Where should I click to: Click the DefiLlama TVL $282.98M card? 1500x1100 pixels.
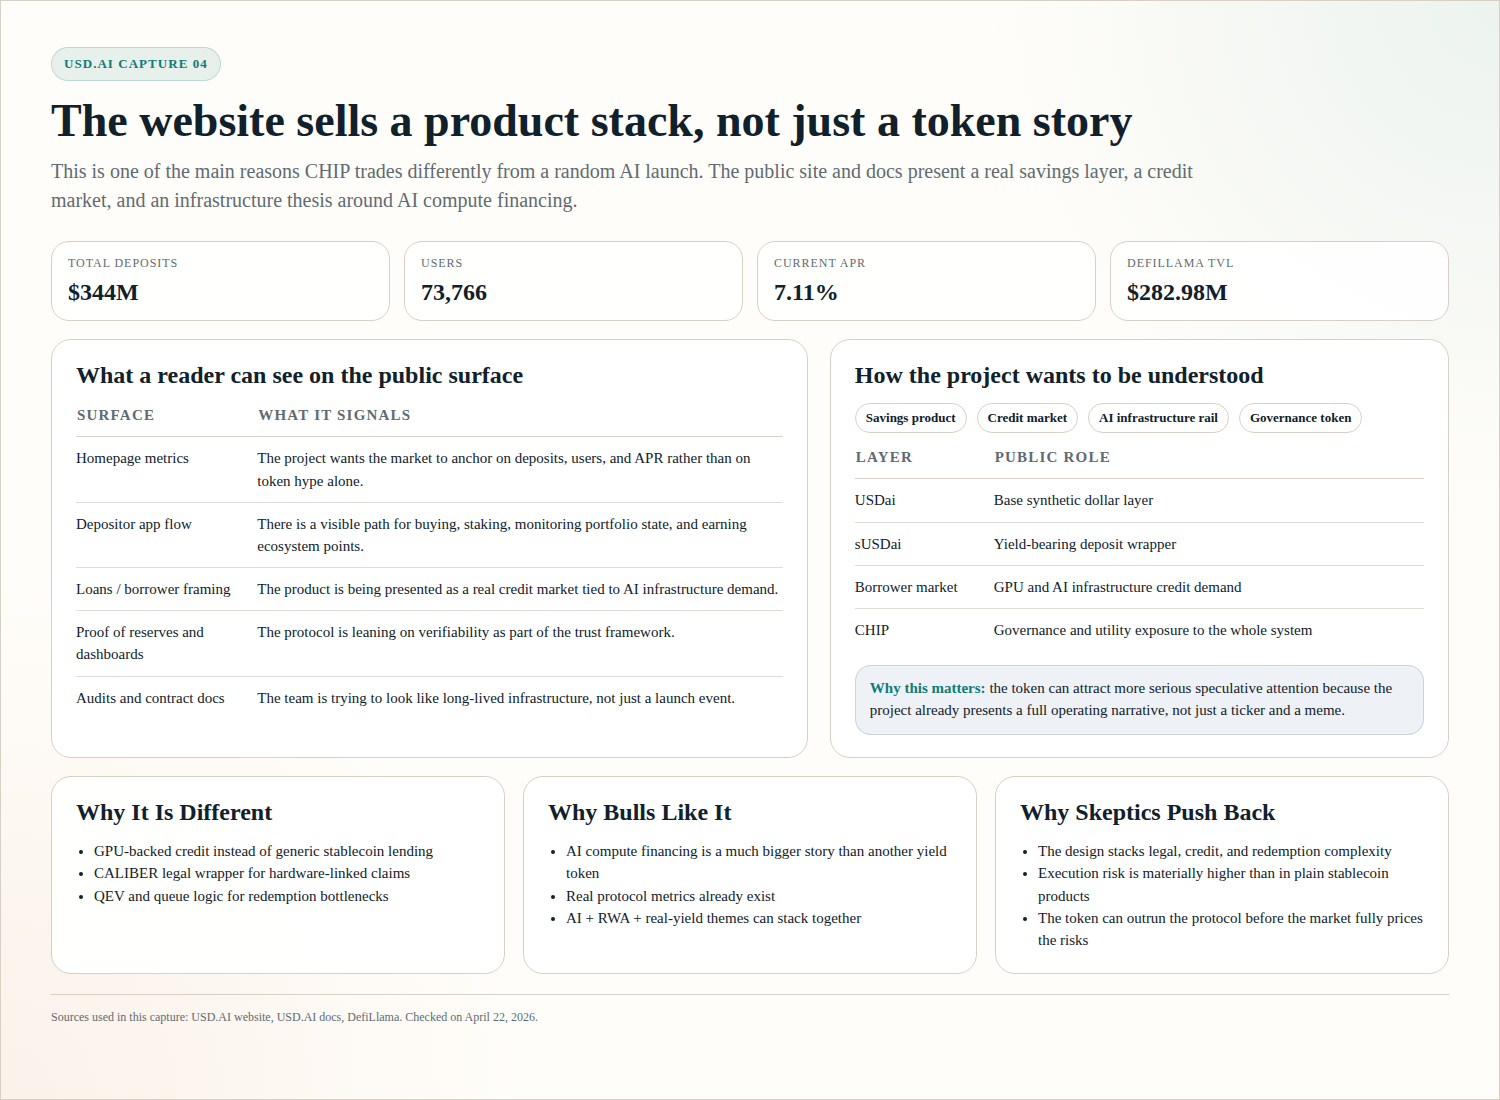click(1279, 281)
